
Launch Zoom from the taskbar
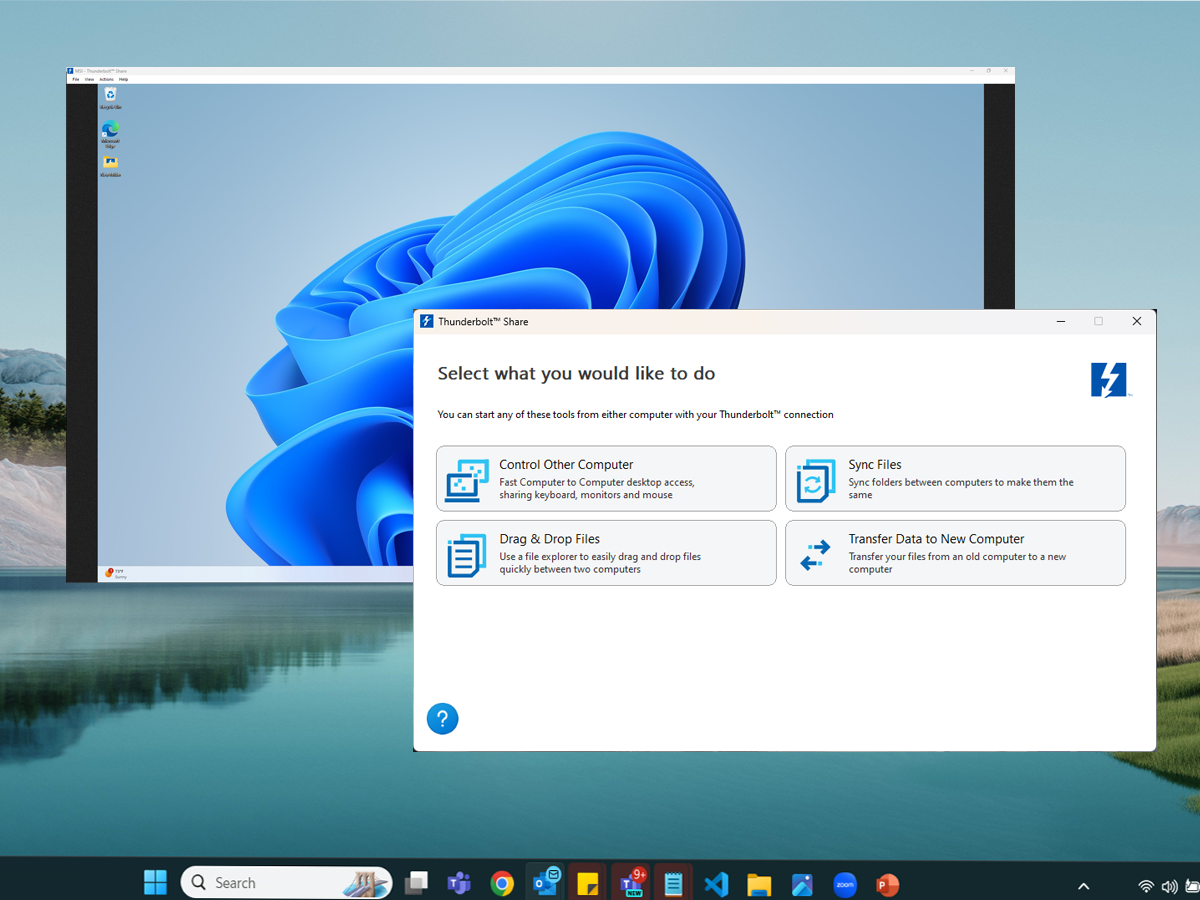point(845,883)
